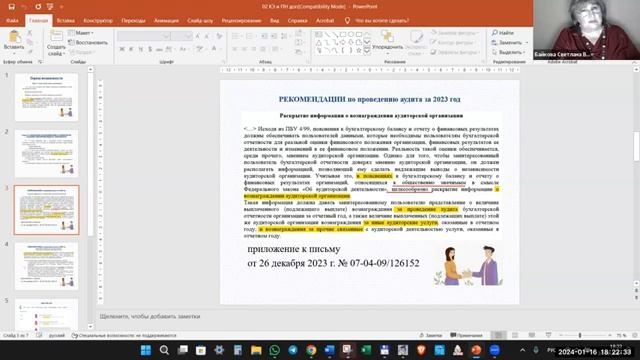
Task: Open the Windows Start menu
Action: pyautogui.click(x=146, y=350)
